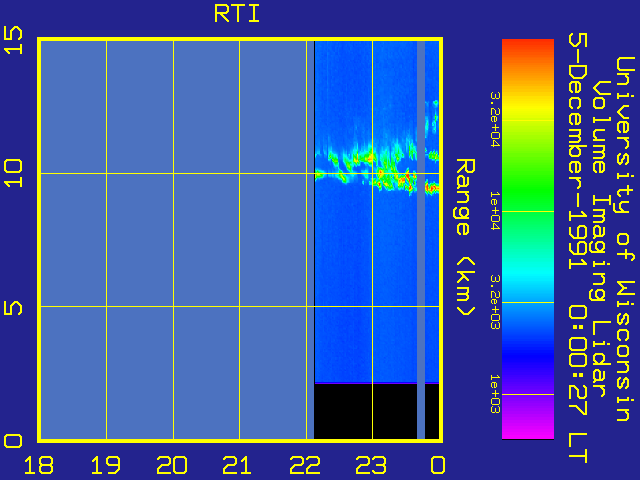
Task: Click the 10 km range axis label
Action: 13,173
